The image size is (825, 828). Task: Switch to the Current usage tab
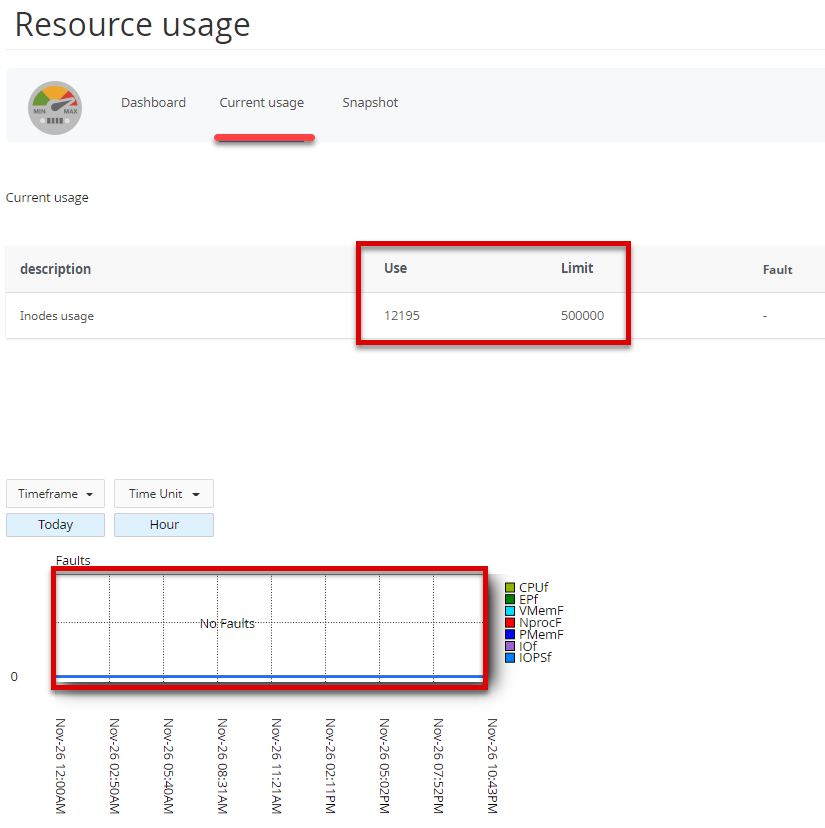[x=262, y=103]
